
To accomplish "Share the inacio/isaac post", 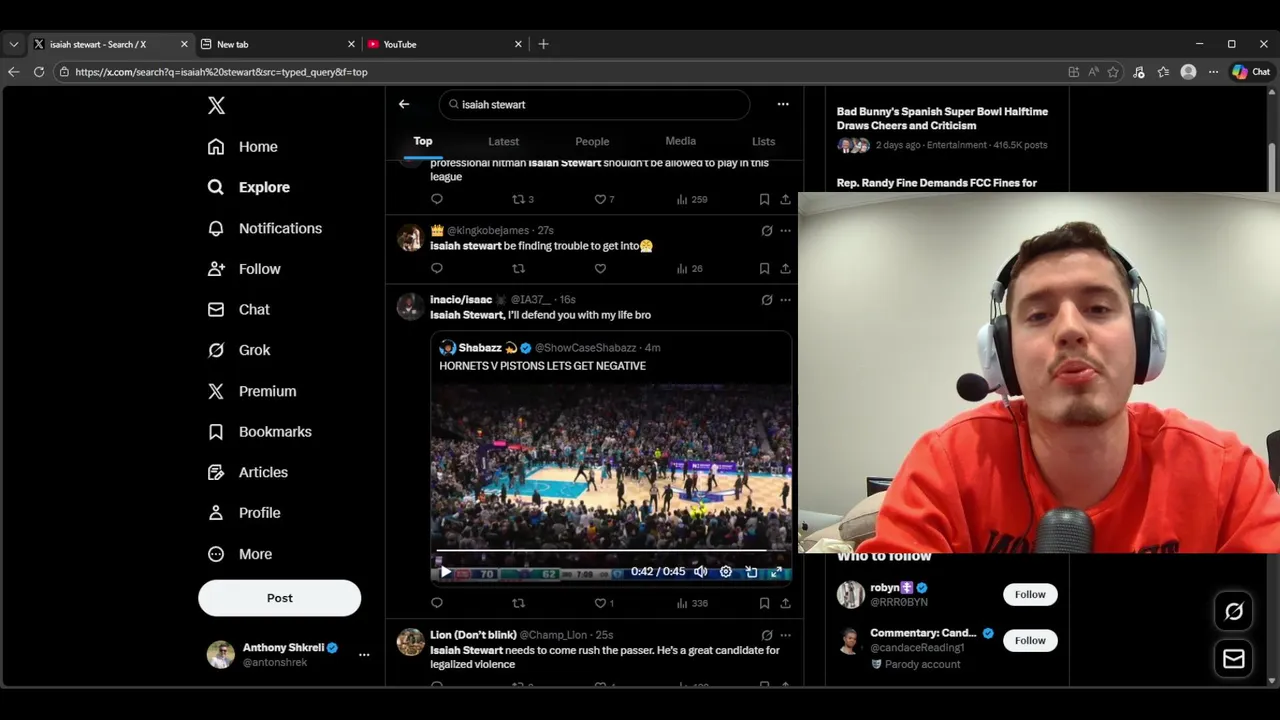I will (x=785, y=603).
